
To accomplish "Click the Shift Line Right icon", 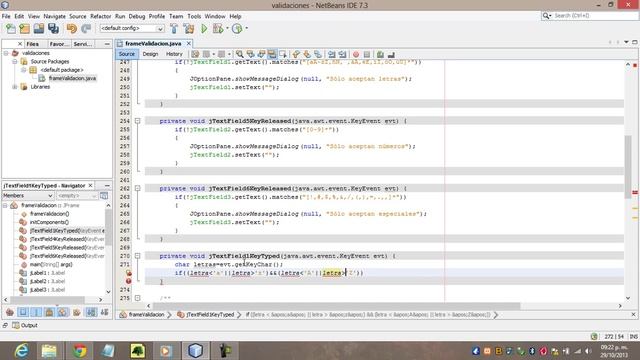I will point(342,54).
